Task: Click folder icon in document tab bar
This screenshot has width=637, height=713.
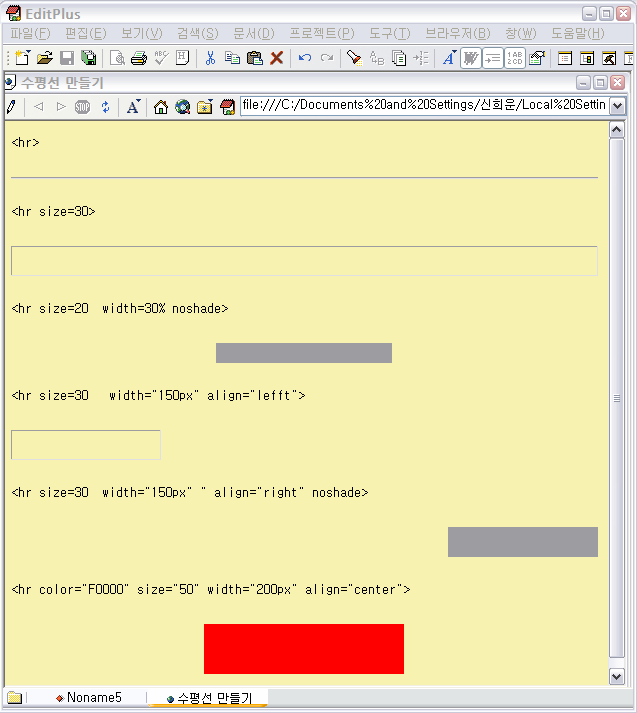Action: [15, 698]
